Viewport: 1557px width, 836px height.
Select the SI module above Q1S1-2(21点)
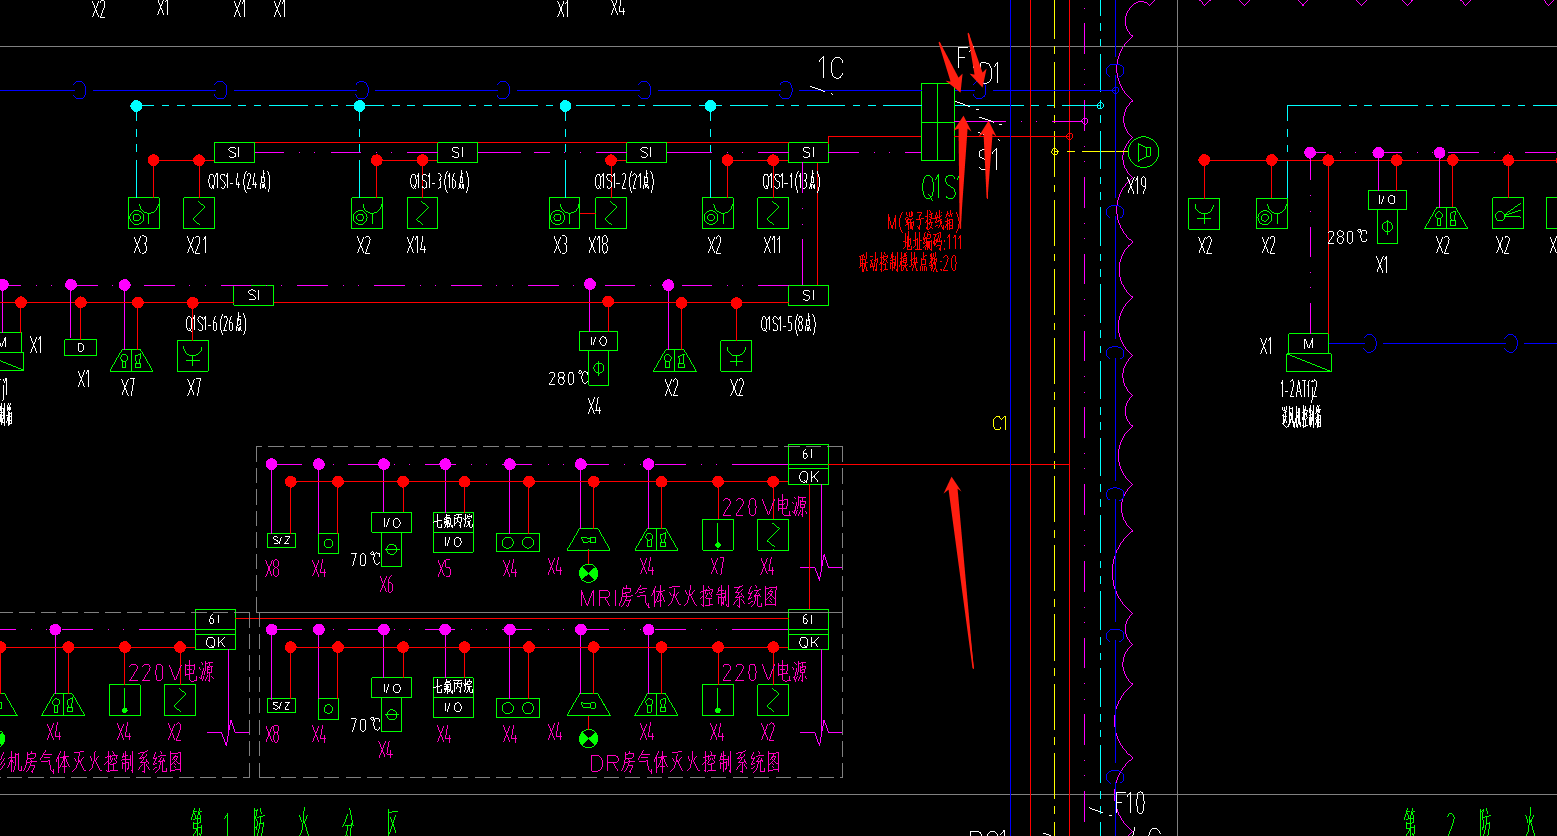point(646,152)
